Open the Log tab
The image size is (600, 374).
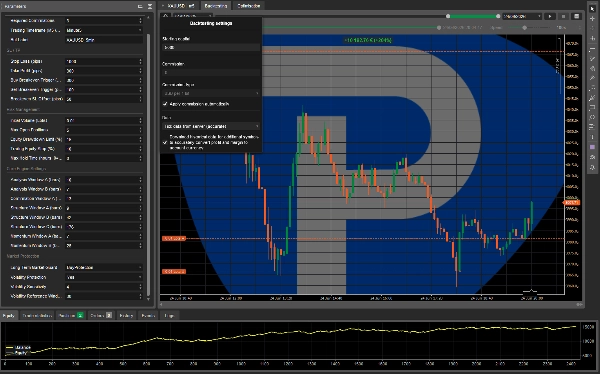pos(169,315)
